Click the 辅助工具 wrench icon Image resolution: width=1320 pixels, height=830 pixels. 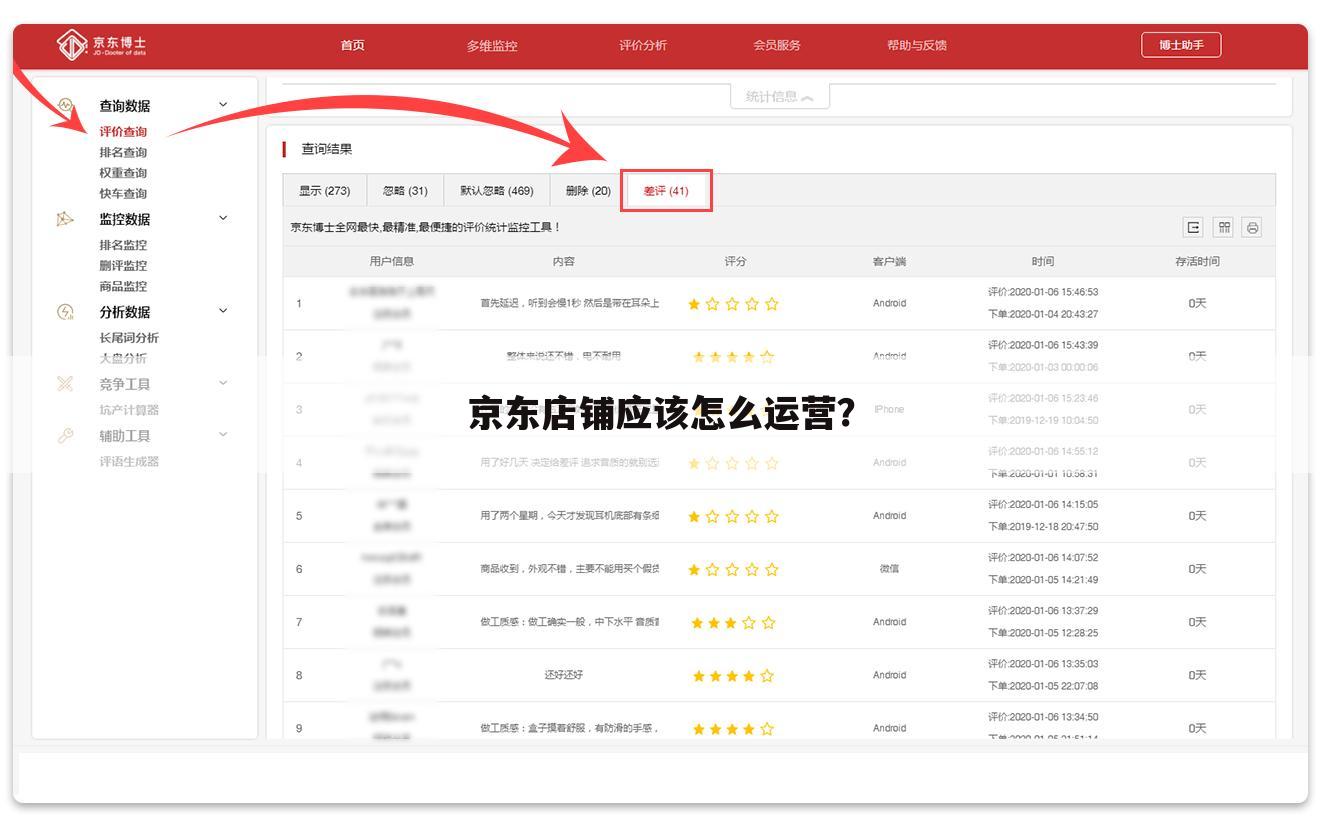pos(65,436)
